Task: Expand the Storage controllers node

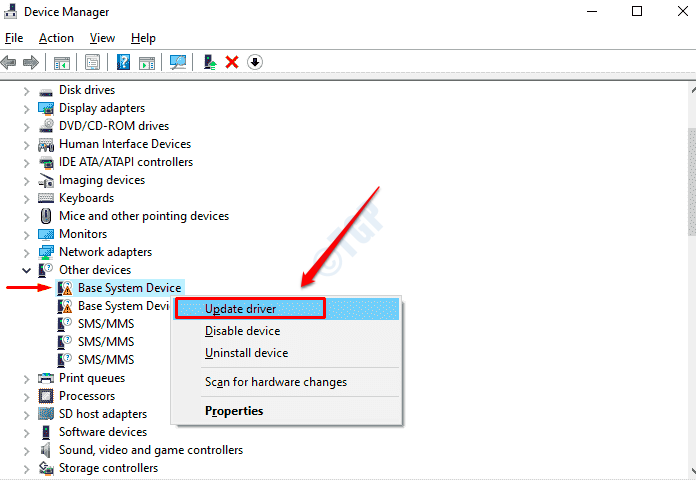Action: pos(27,469)
